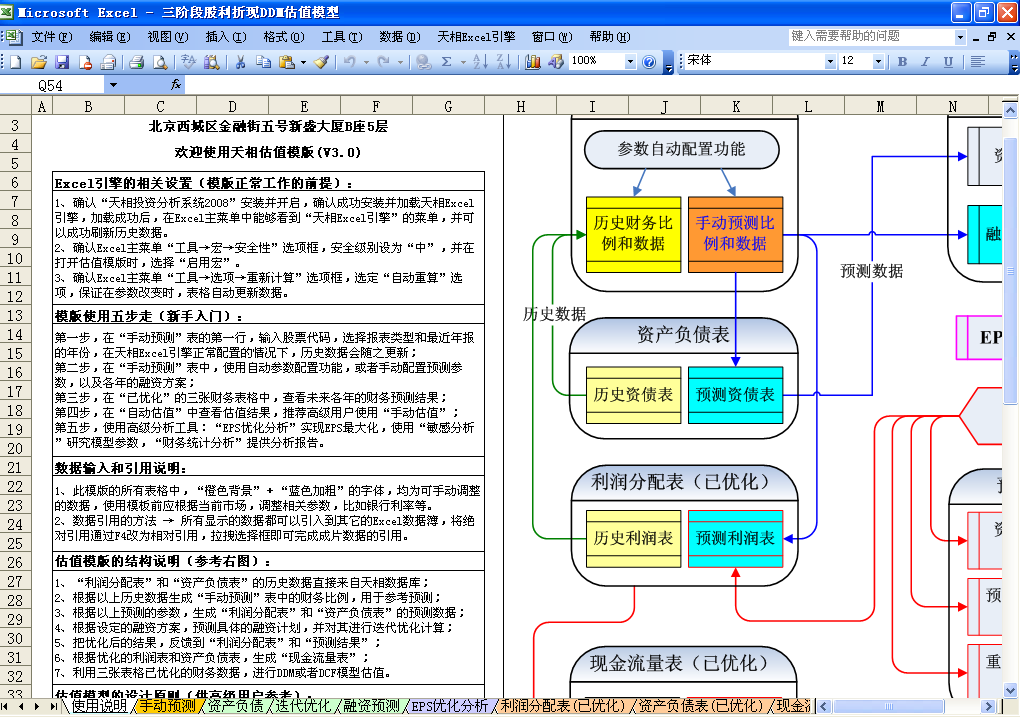Sort descending Z to A
Image resolution: width=1020 pixels, height=717 pixels.
tap(503, 62)
